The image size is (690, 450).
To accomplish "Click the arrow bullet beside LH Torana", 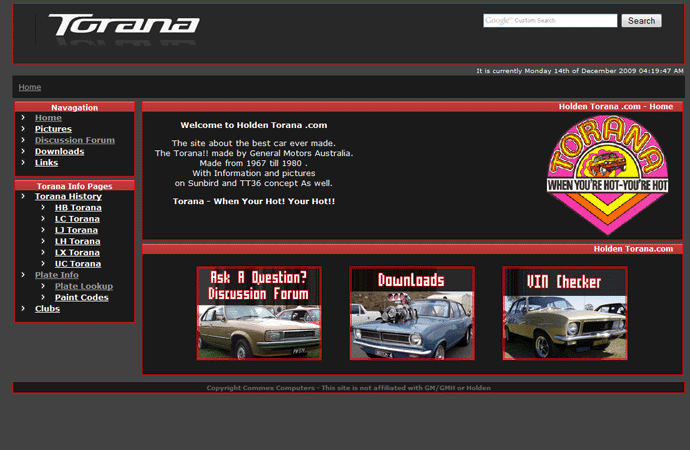I will 43,241.
